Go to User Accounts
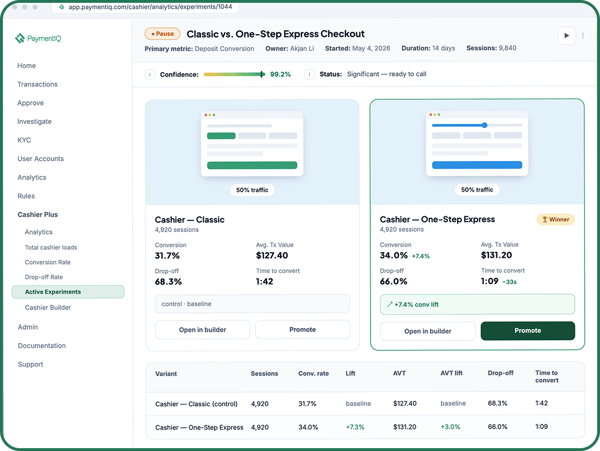Image resolution: width=600 pixels, height=451 pixels. coord(41,159)
